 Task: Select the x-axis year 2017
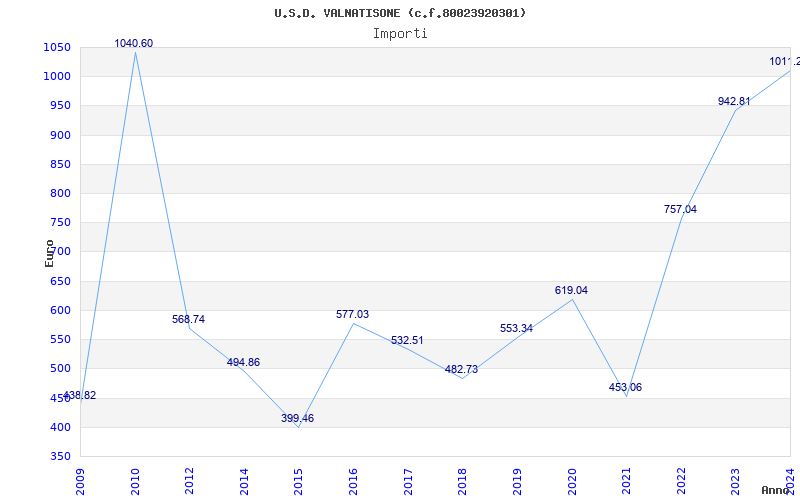click(408, 482)
